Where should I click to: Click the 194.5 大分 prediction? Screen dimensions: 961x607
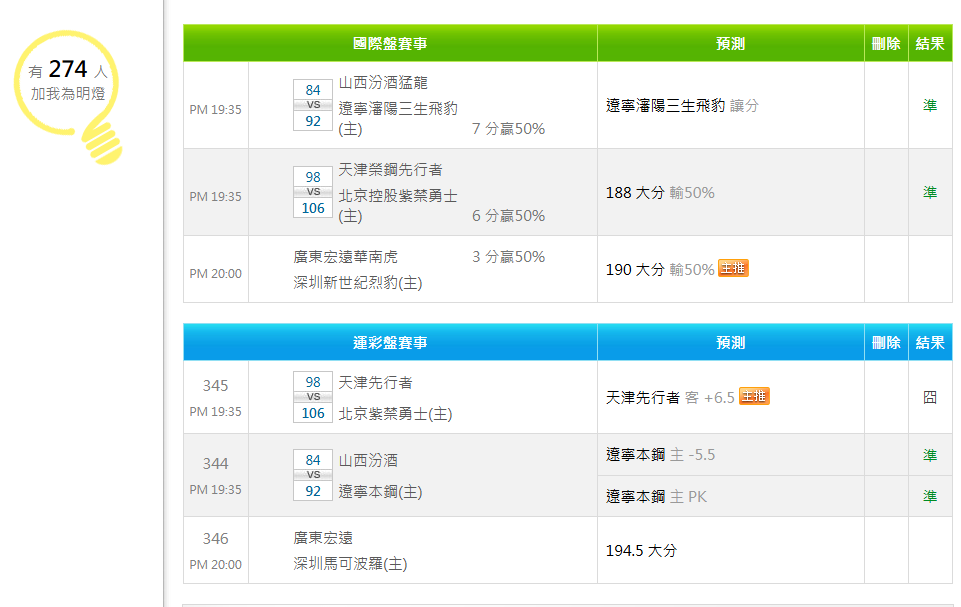(641, 551)
